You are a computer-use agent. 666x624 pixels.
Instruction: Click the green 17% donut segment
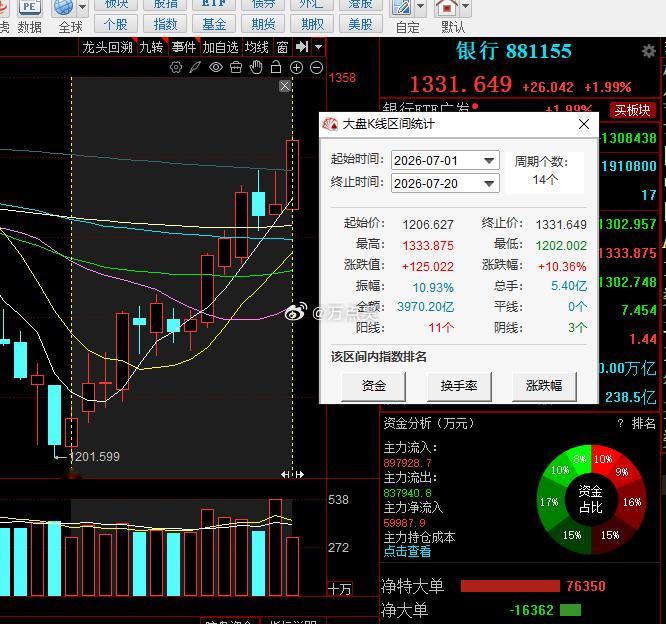click(549, 502)
